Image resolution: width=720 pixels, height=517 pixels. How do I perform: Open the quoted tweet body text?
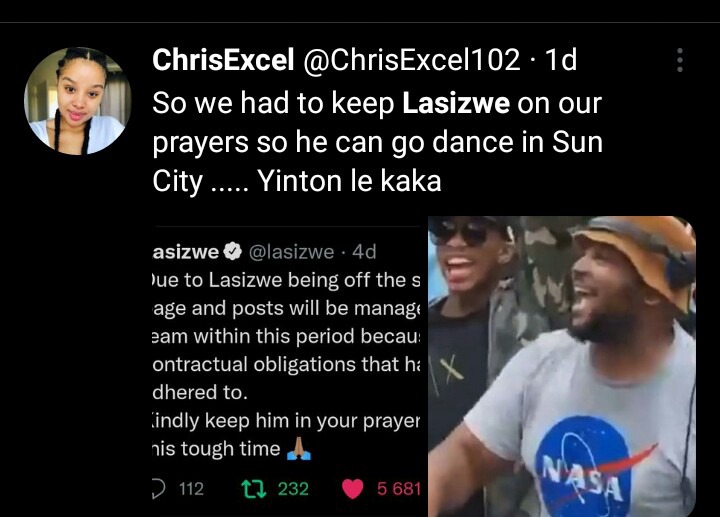[x=286, y=364]
